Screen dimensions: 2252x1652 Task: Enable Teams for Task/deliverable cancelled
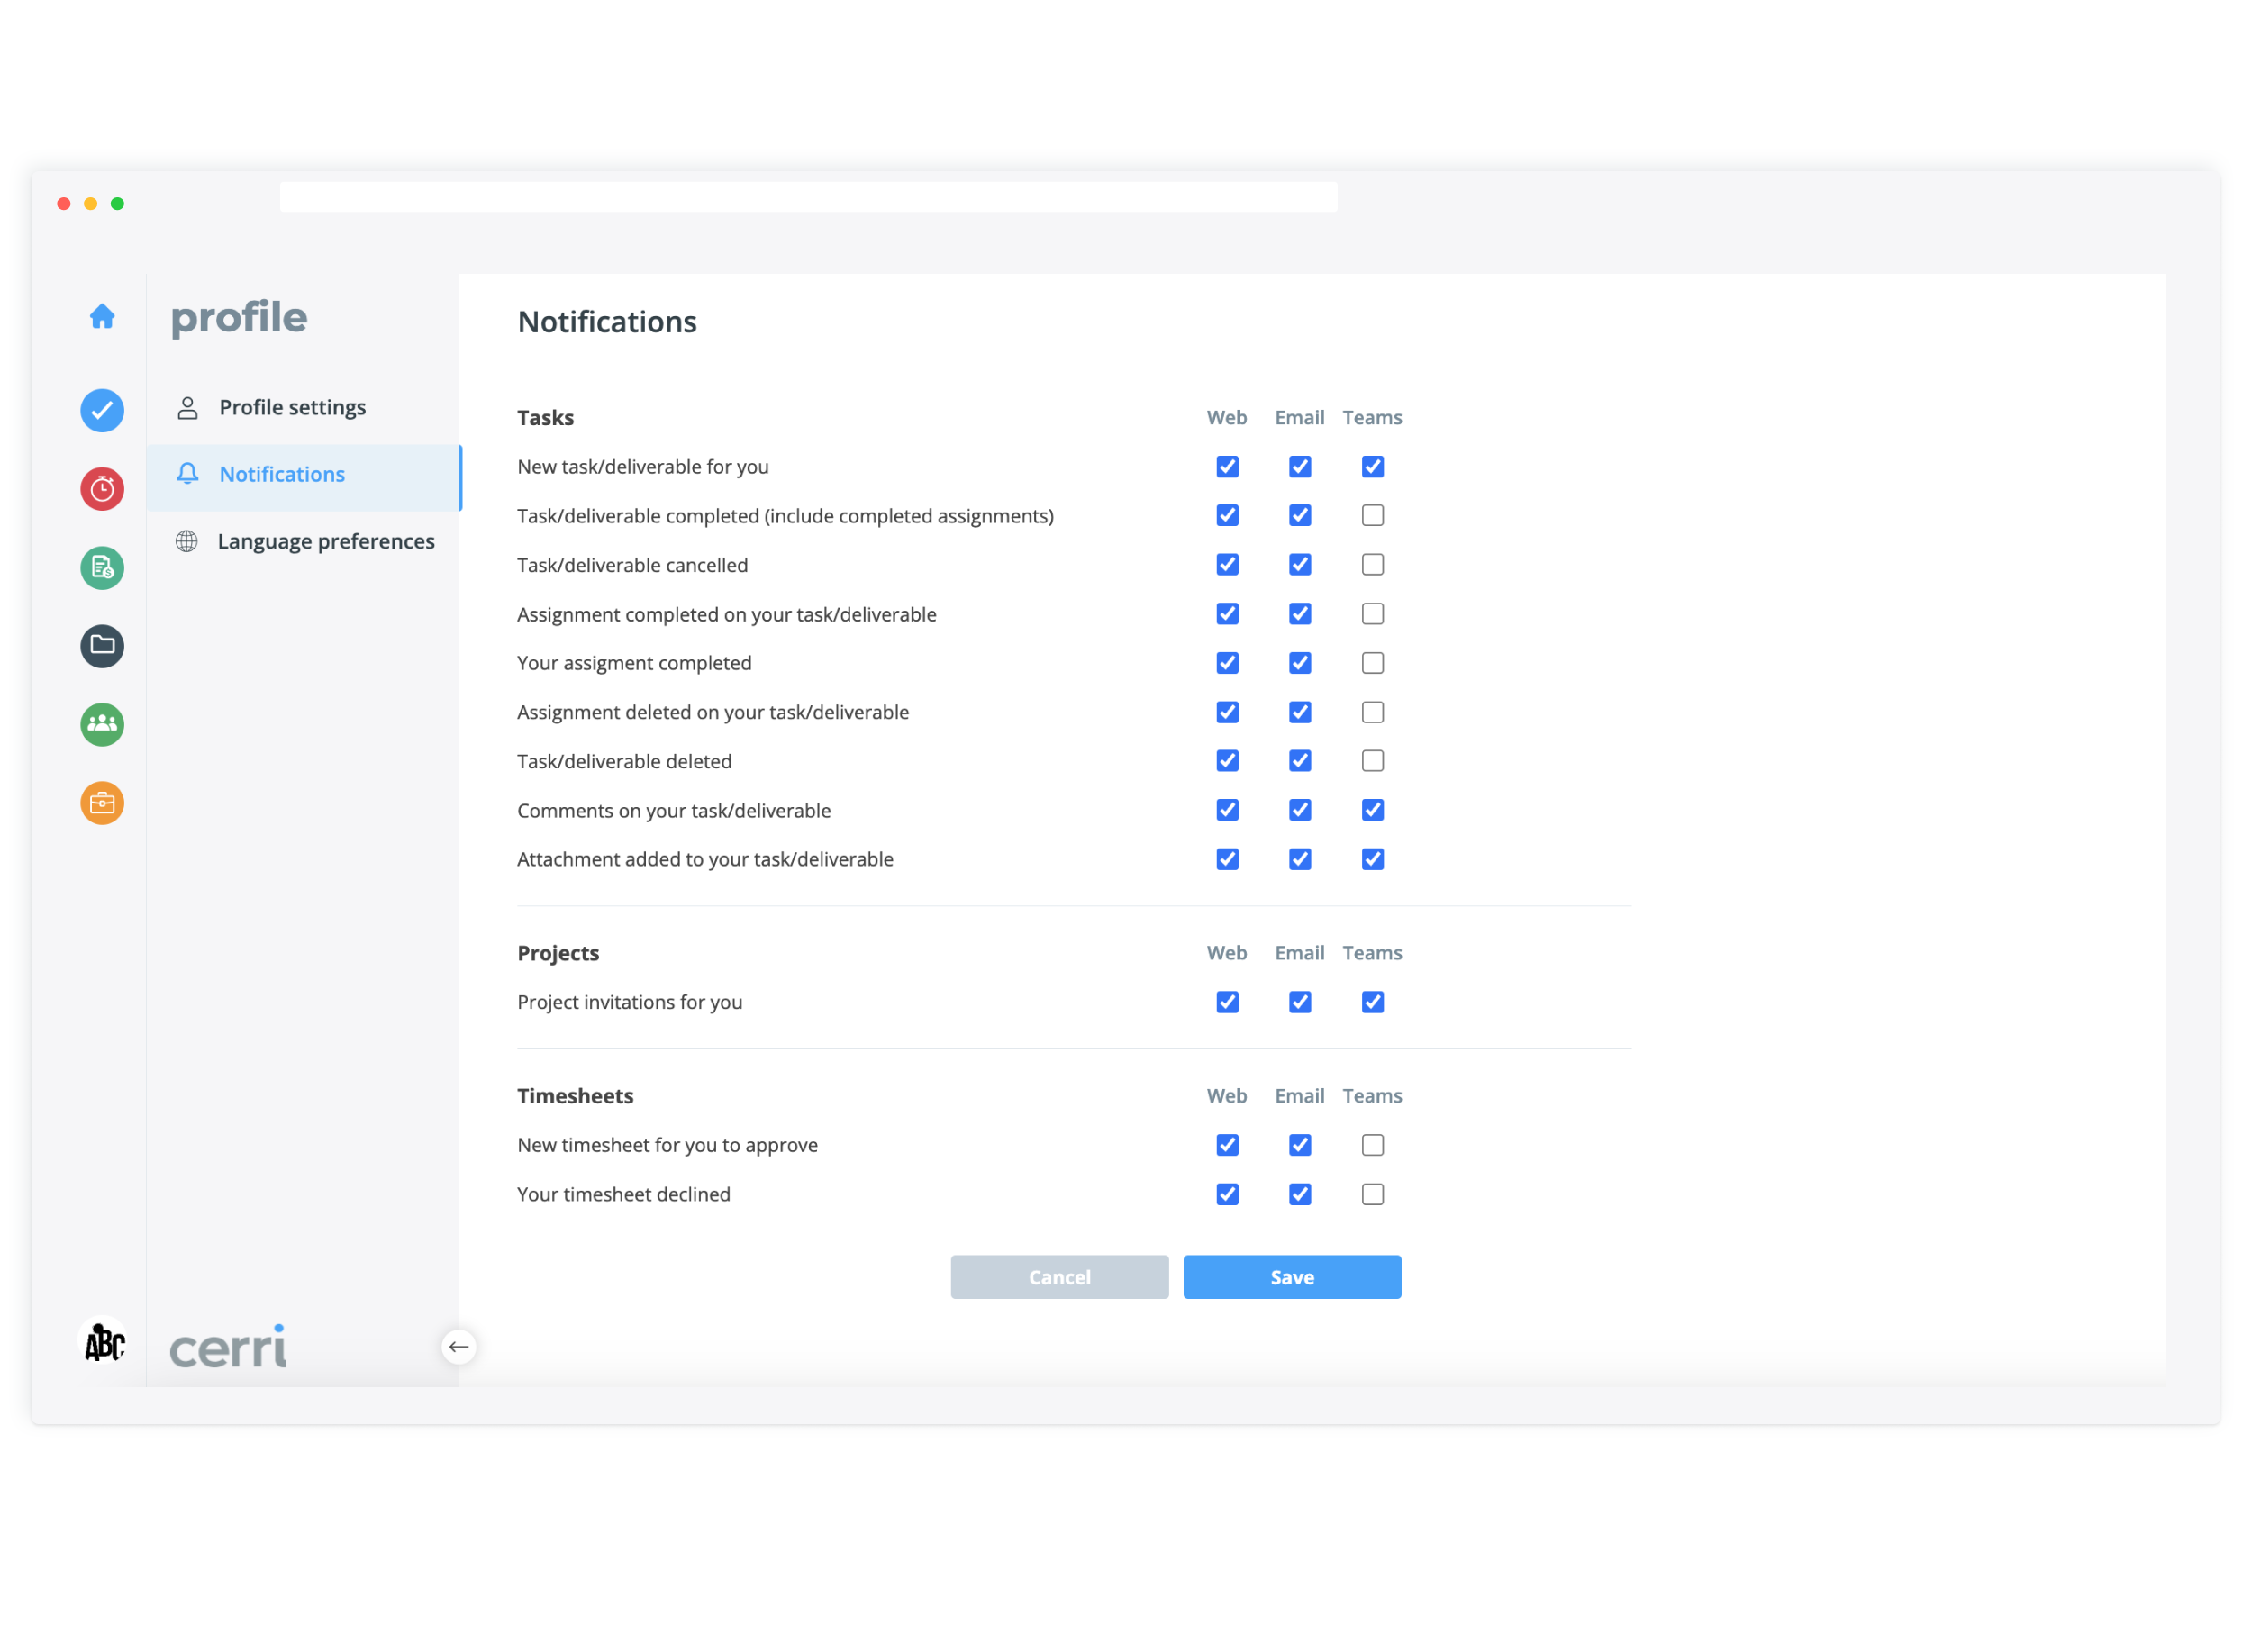pyautogui.click(x=1373, y=565)
